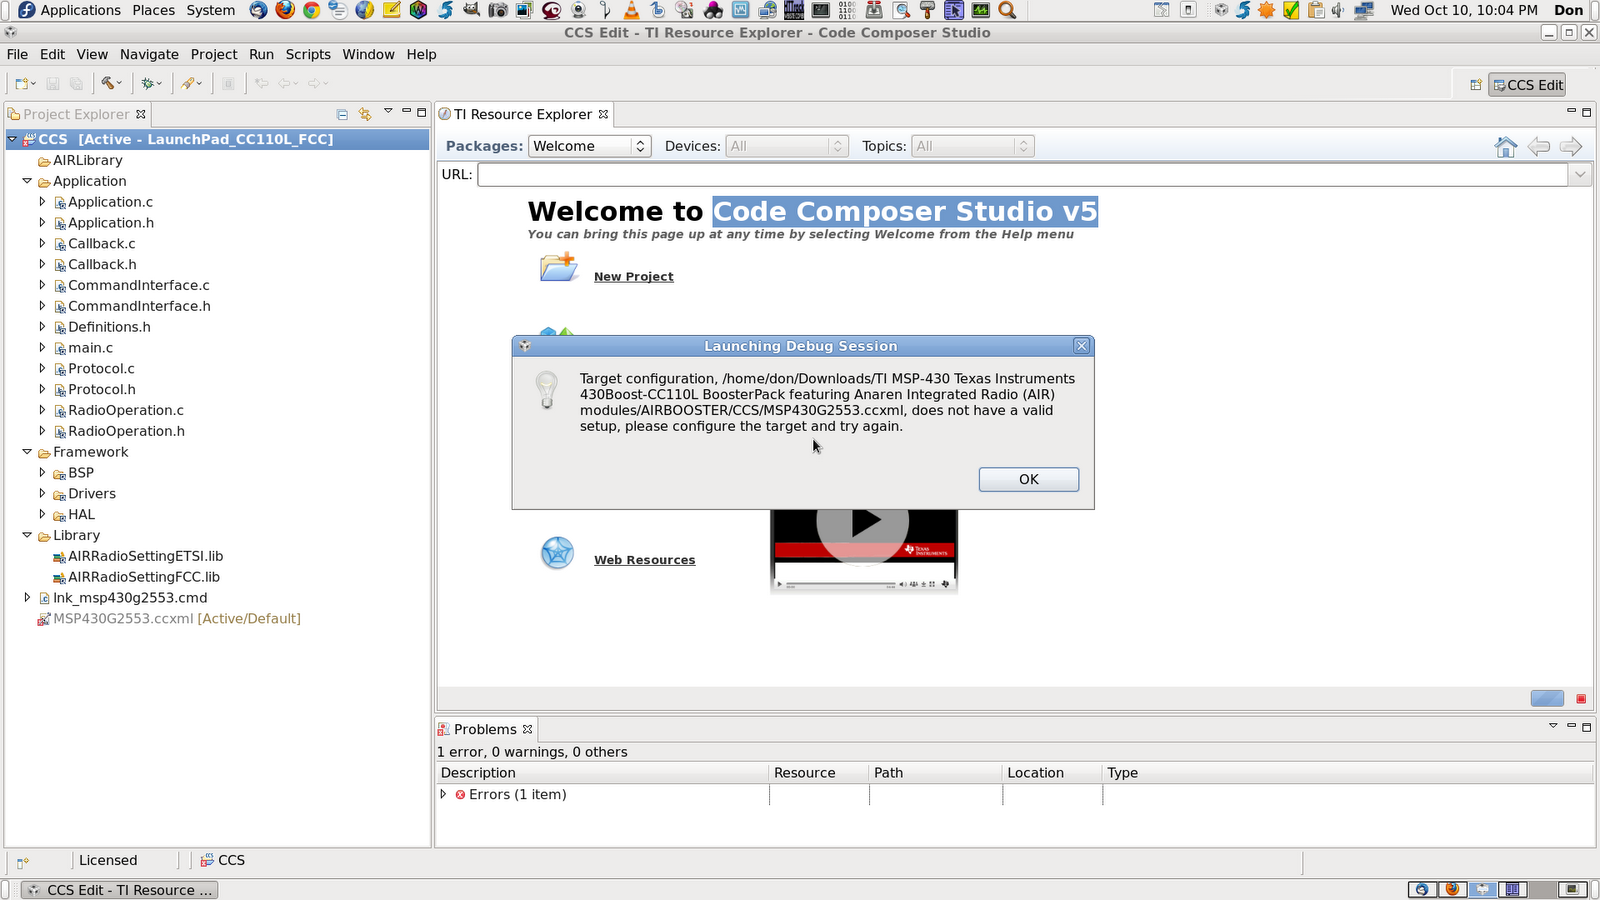Expand the Errors (1 item) row
Screen dimensions: 1600x900
[443, 794]
